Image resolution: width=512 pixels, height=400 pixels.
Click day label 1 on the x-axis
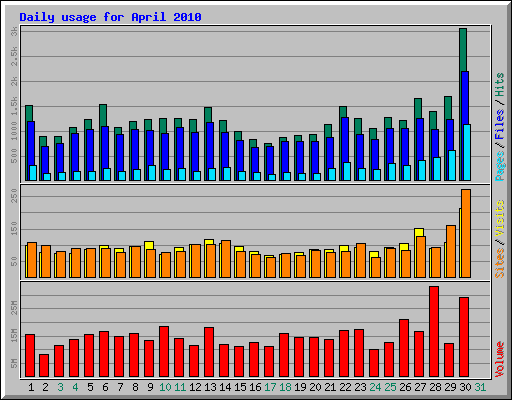click(x=31, y=387)
